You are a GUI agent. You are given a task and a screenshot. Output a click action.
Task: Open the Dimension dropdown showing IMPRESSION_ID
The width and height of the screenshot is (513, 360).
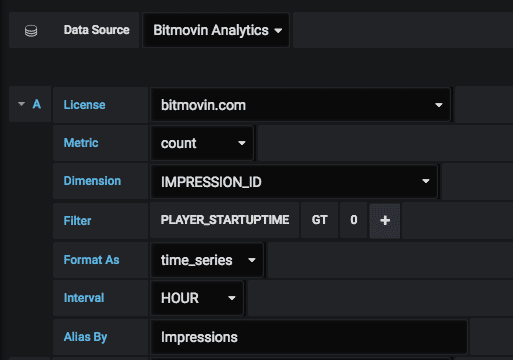click(x=294, y=181)
